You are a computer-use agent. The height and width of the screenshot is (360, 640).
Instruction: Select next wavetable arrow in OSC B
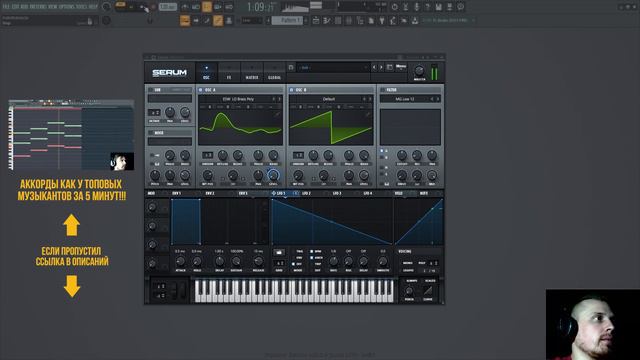pos(370,99)
